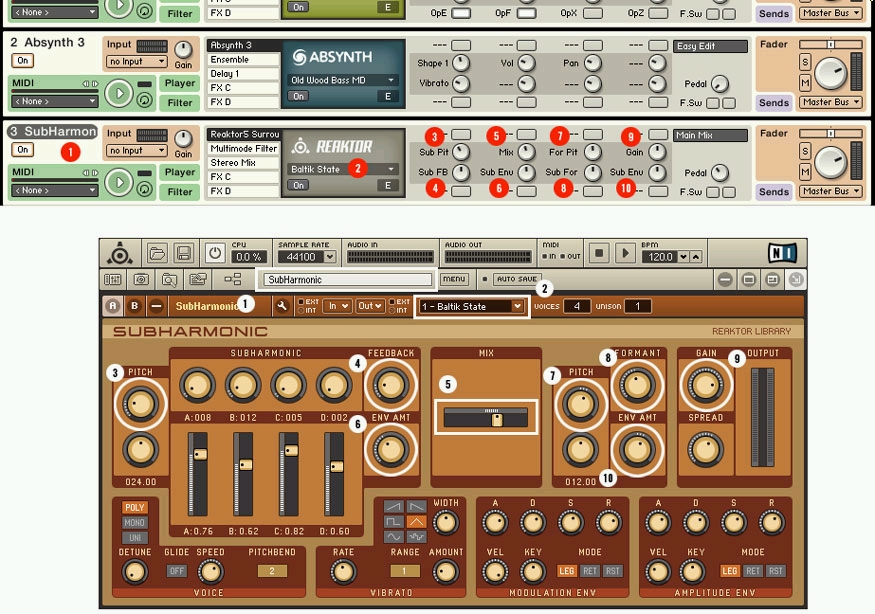Start playback with the play triangle button
Screen dimensions: 875x614
click(x=625, y=253)
